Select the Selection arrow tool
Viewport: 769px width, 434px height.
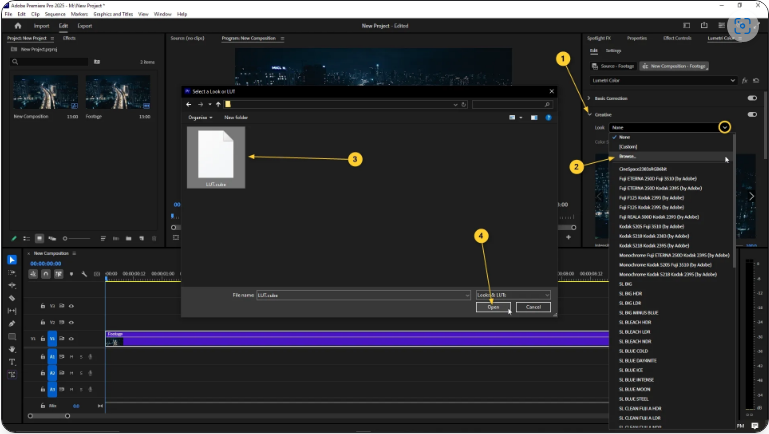click(12, 259)
